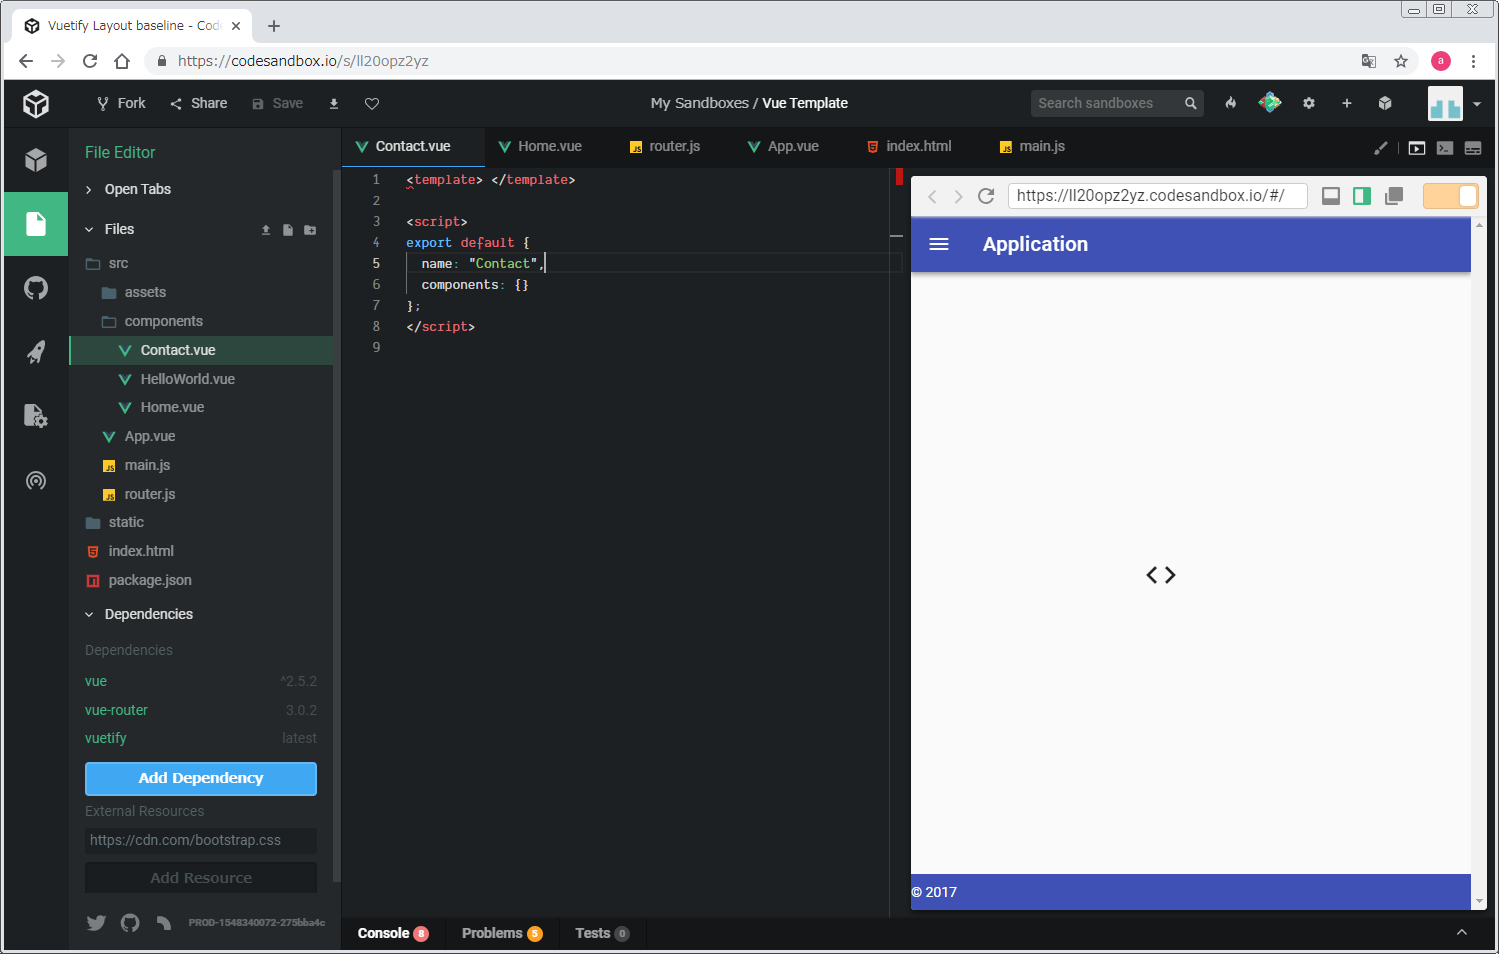The image size is (1499, 954).
Task: Like sandbox with heart icon
Action: click(x=372, y=104)
